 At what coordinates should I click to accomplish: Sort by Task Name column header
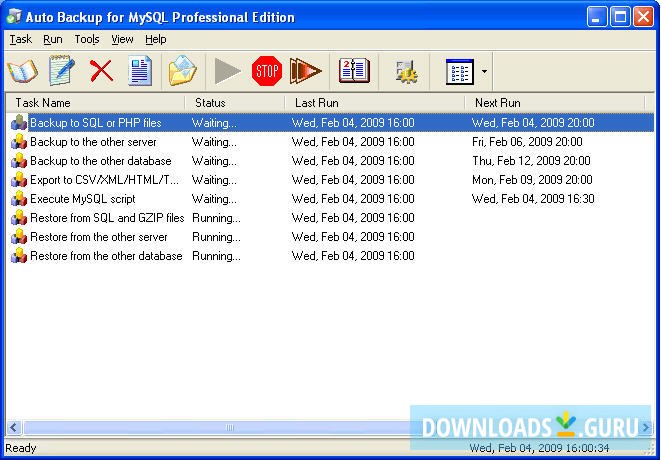[x=95, y=103]
